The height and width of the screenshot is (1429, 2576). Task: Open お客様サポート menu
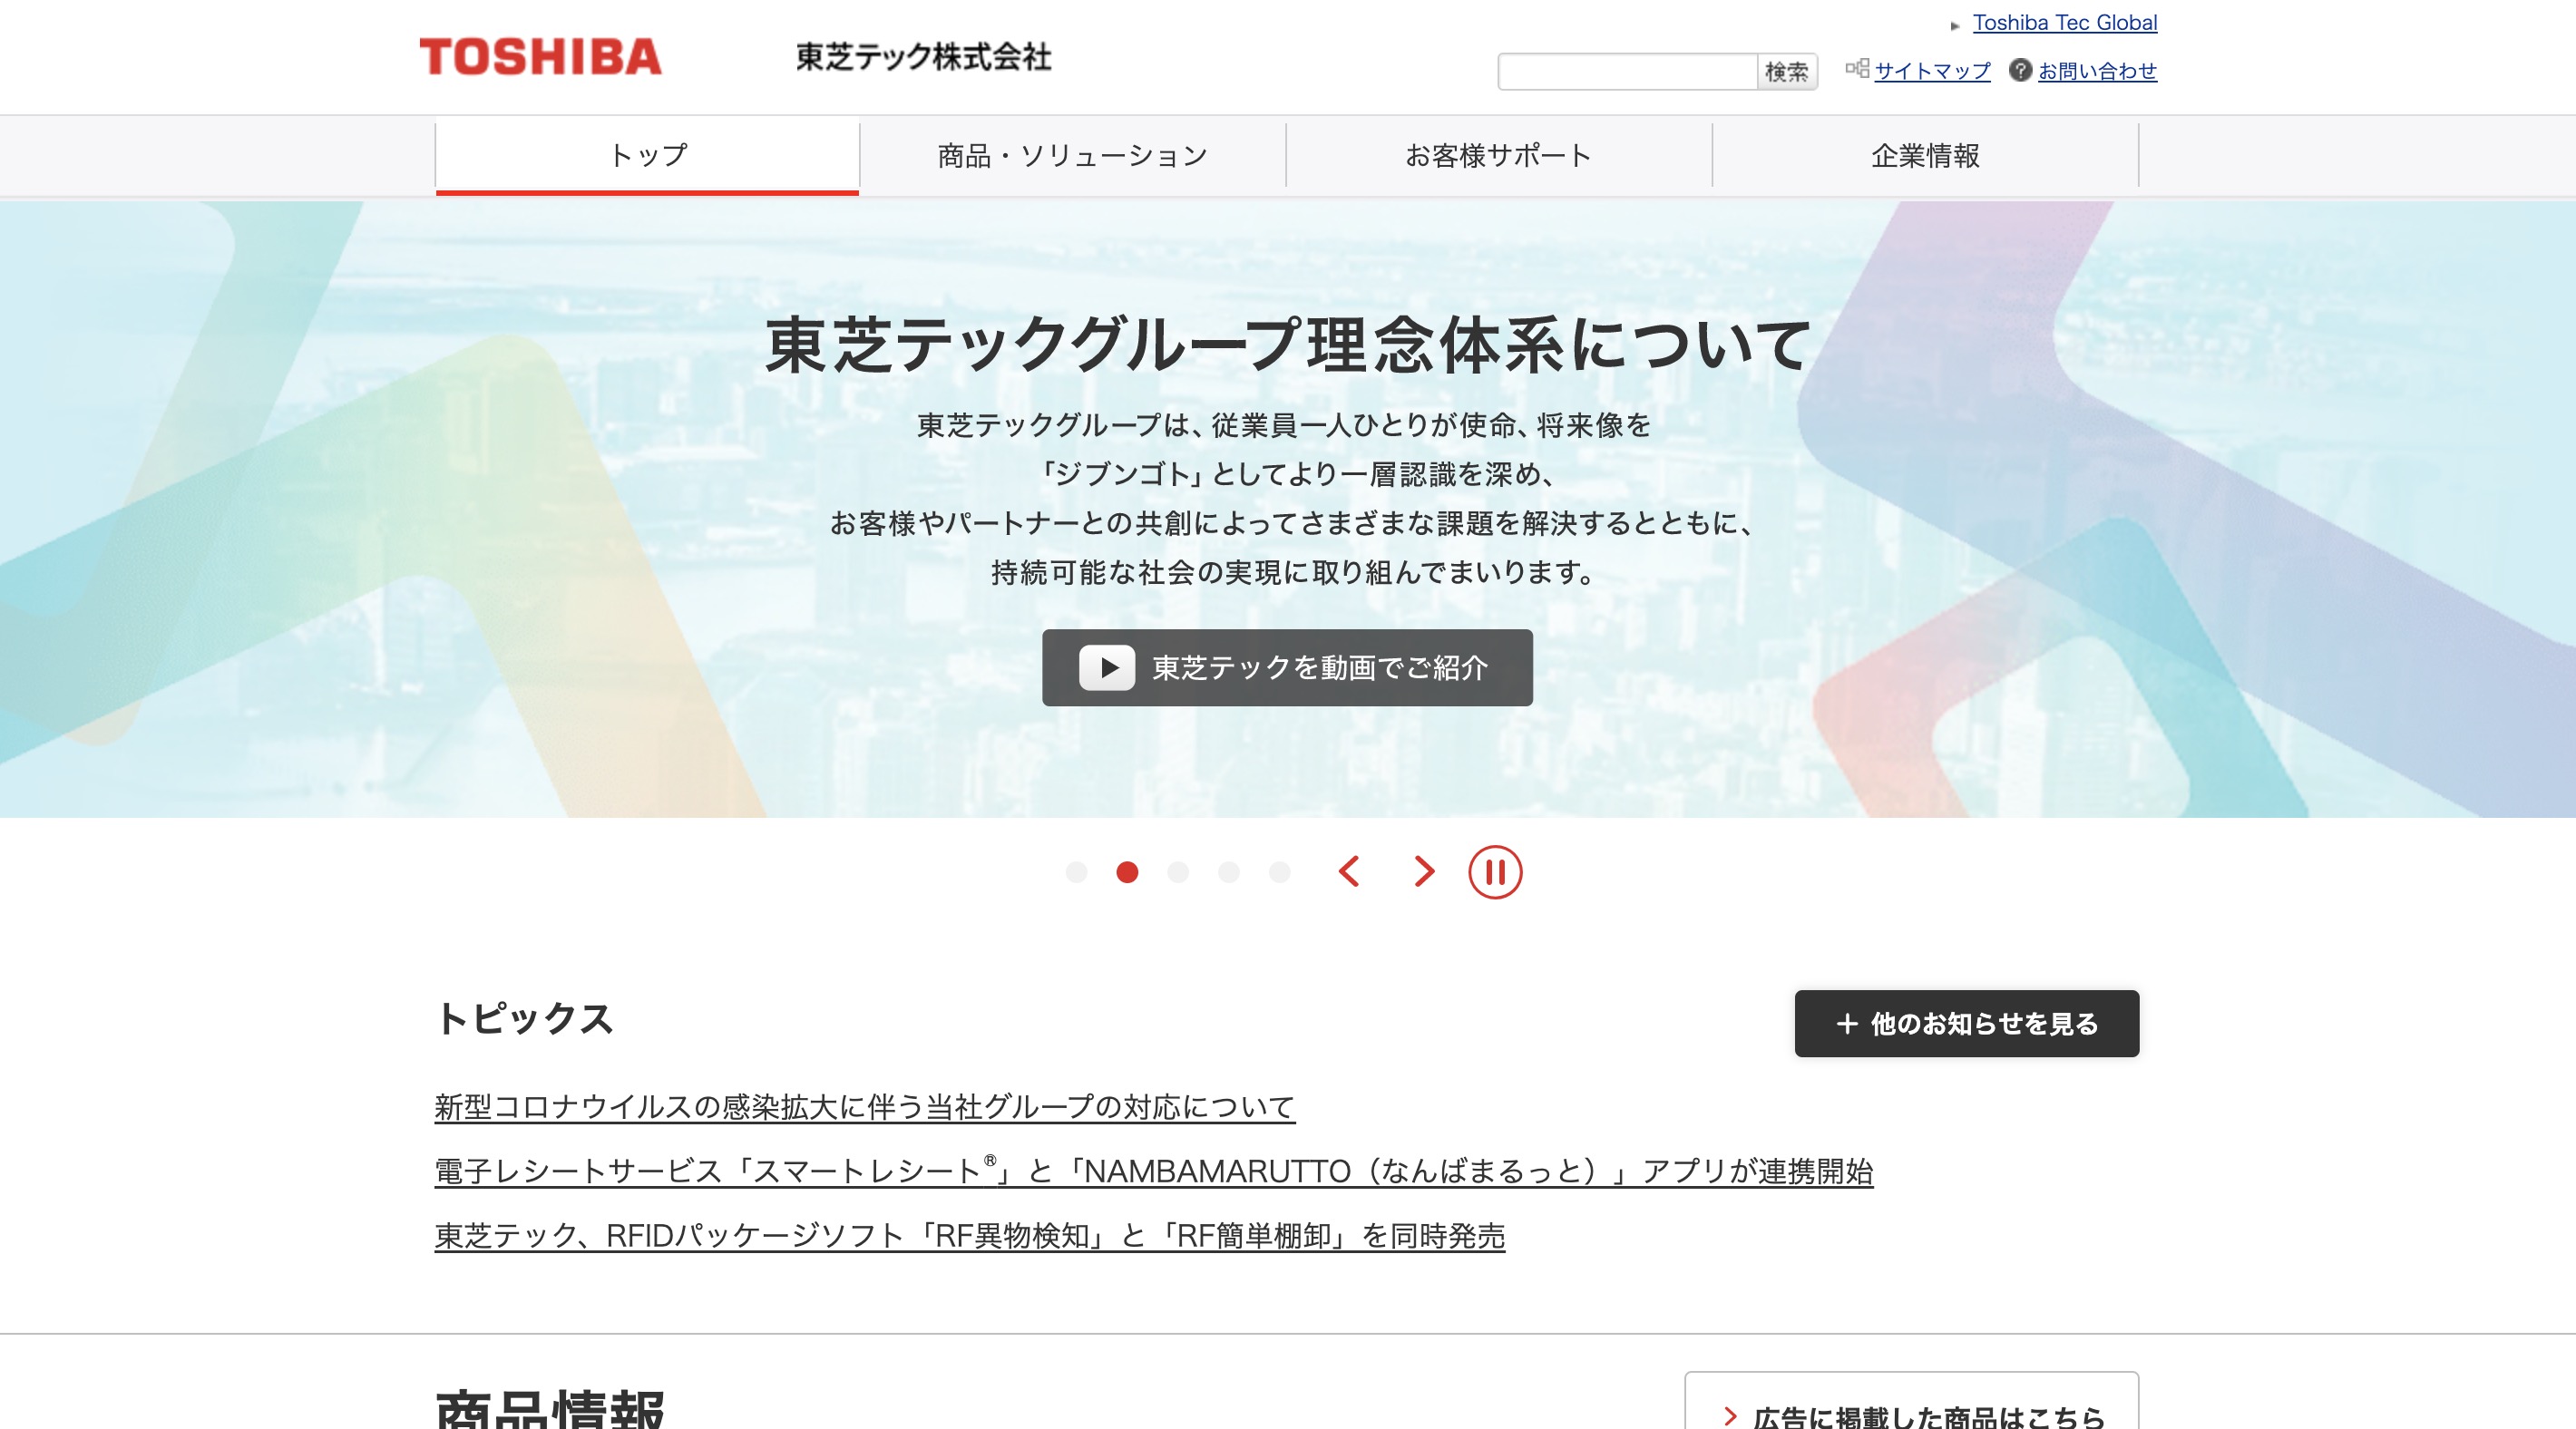click(1499, 156)
